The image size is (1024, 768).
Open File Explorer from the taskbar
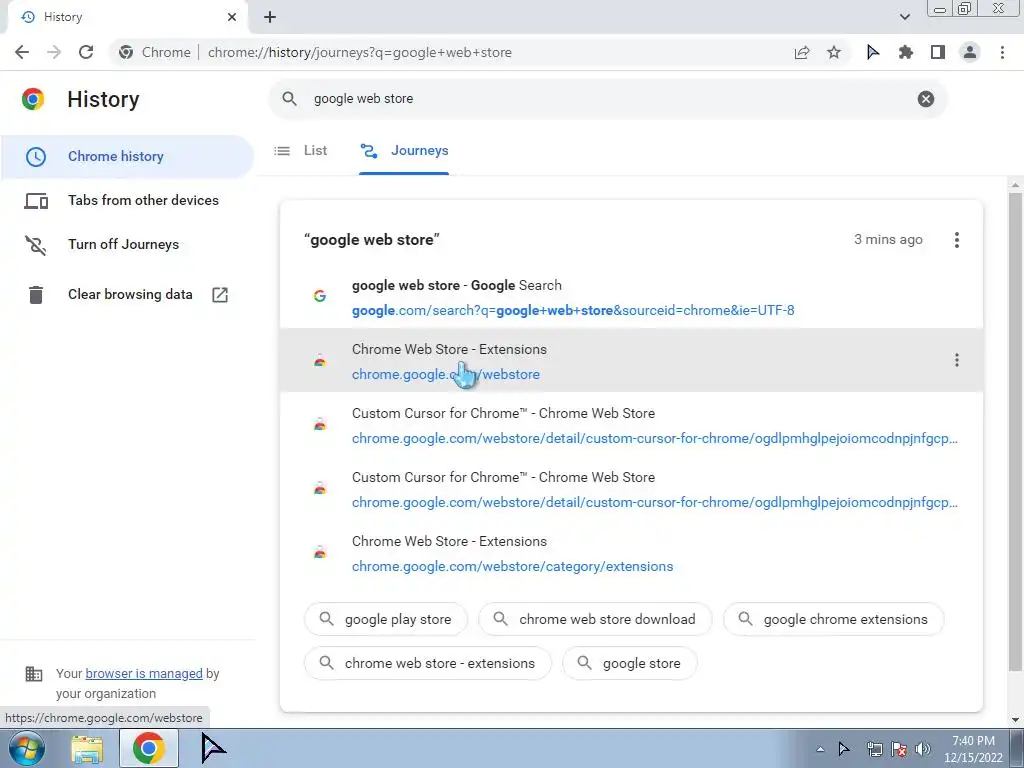point(87,749)
